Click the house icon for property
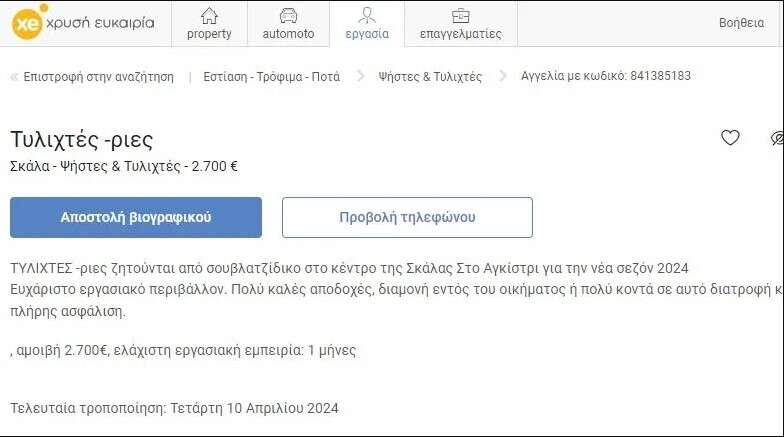This screenshot has width=784, height=437. tap(209, 15)
